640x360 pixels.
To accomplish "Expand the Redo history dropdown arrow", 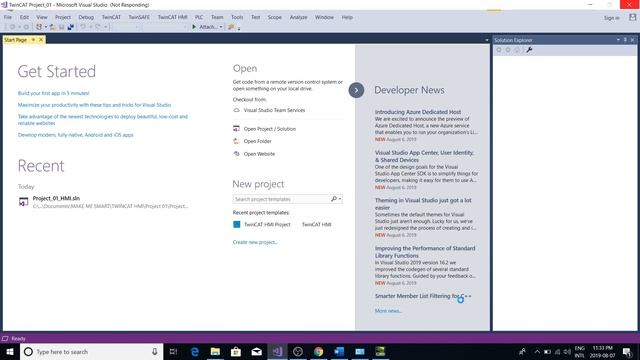I will click(105, 27).
